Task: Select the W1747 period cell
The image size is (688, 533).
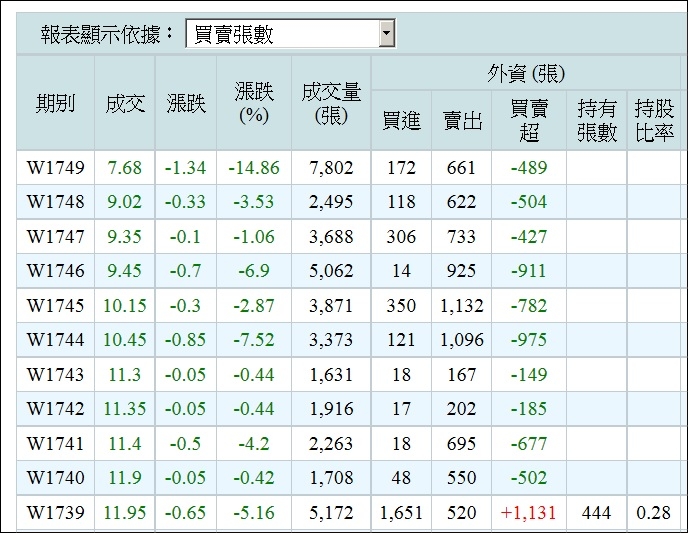Action: click(x=55, y=236)
